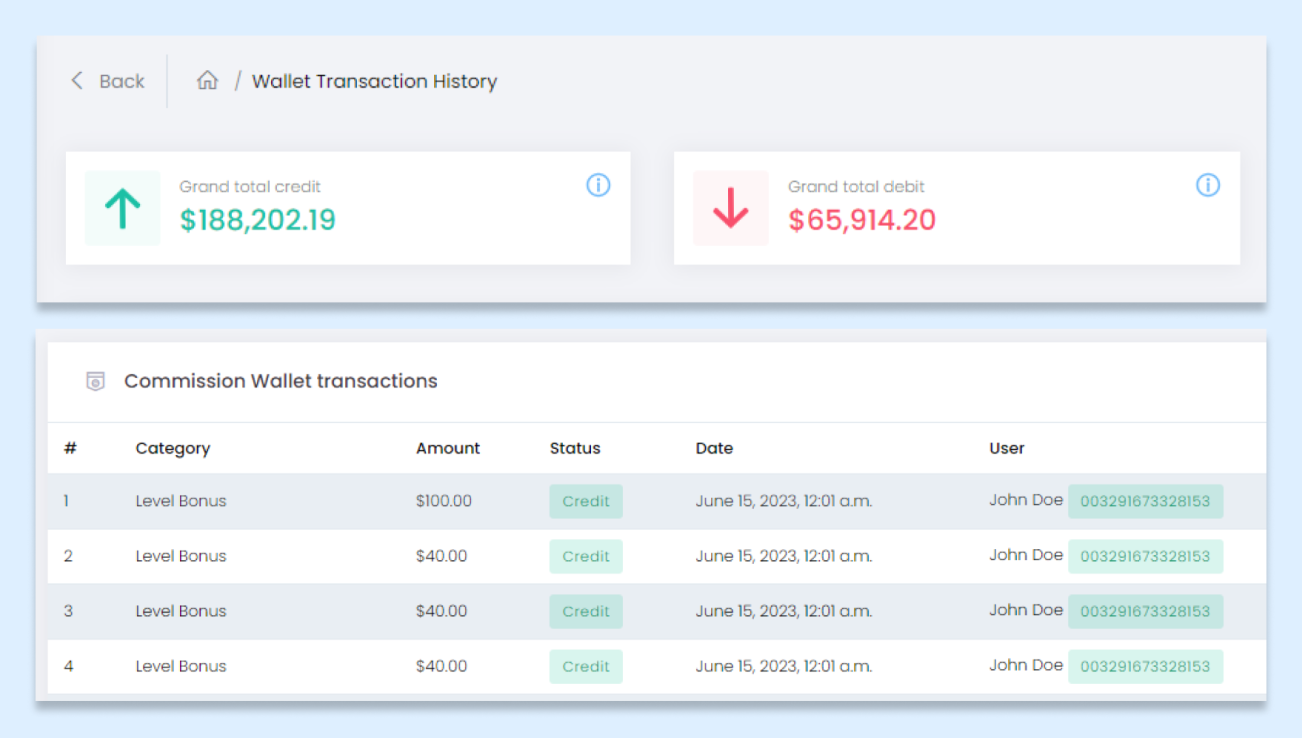Screen dimensions: 1302x738
Task: Click row number 1
Action: click(x=67, y=501)
